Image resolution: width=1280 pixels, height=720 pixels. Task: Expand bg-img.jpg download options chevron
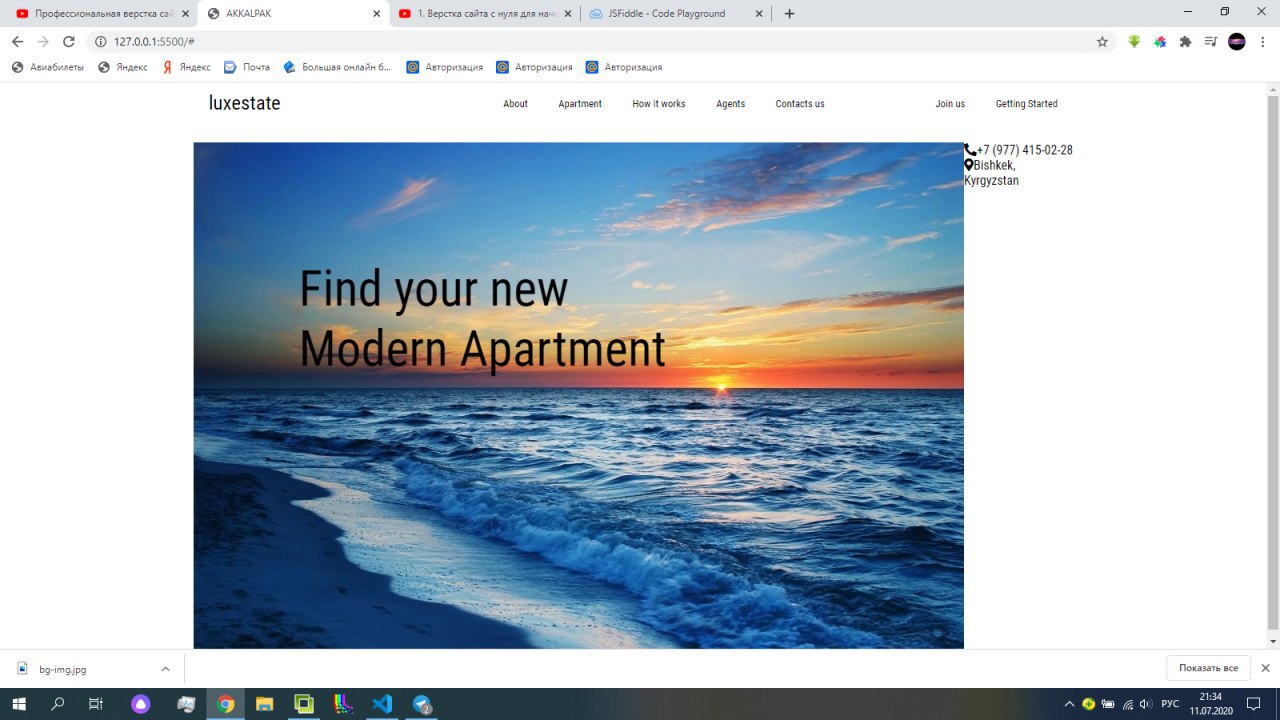(x=165, y=669)
